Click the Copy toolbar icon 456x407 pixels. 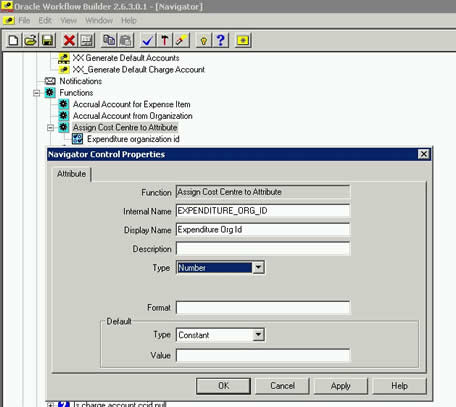(109, 40)
